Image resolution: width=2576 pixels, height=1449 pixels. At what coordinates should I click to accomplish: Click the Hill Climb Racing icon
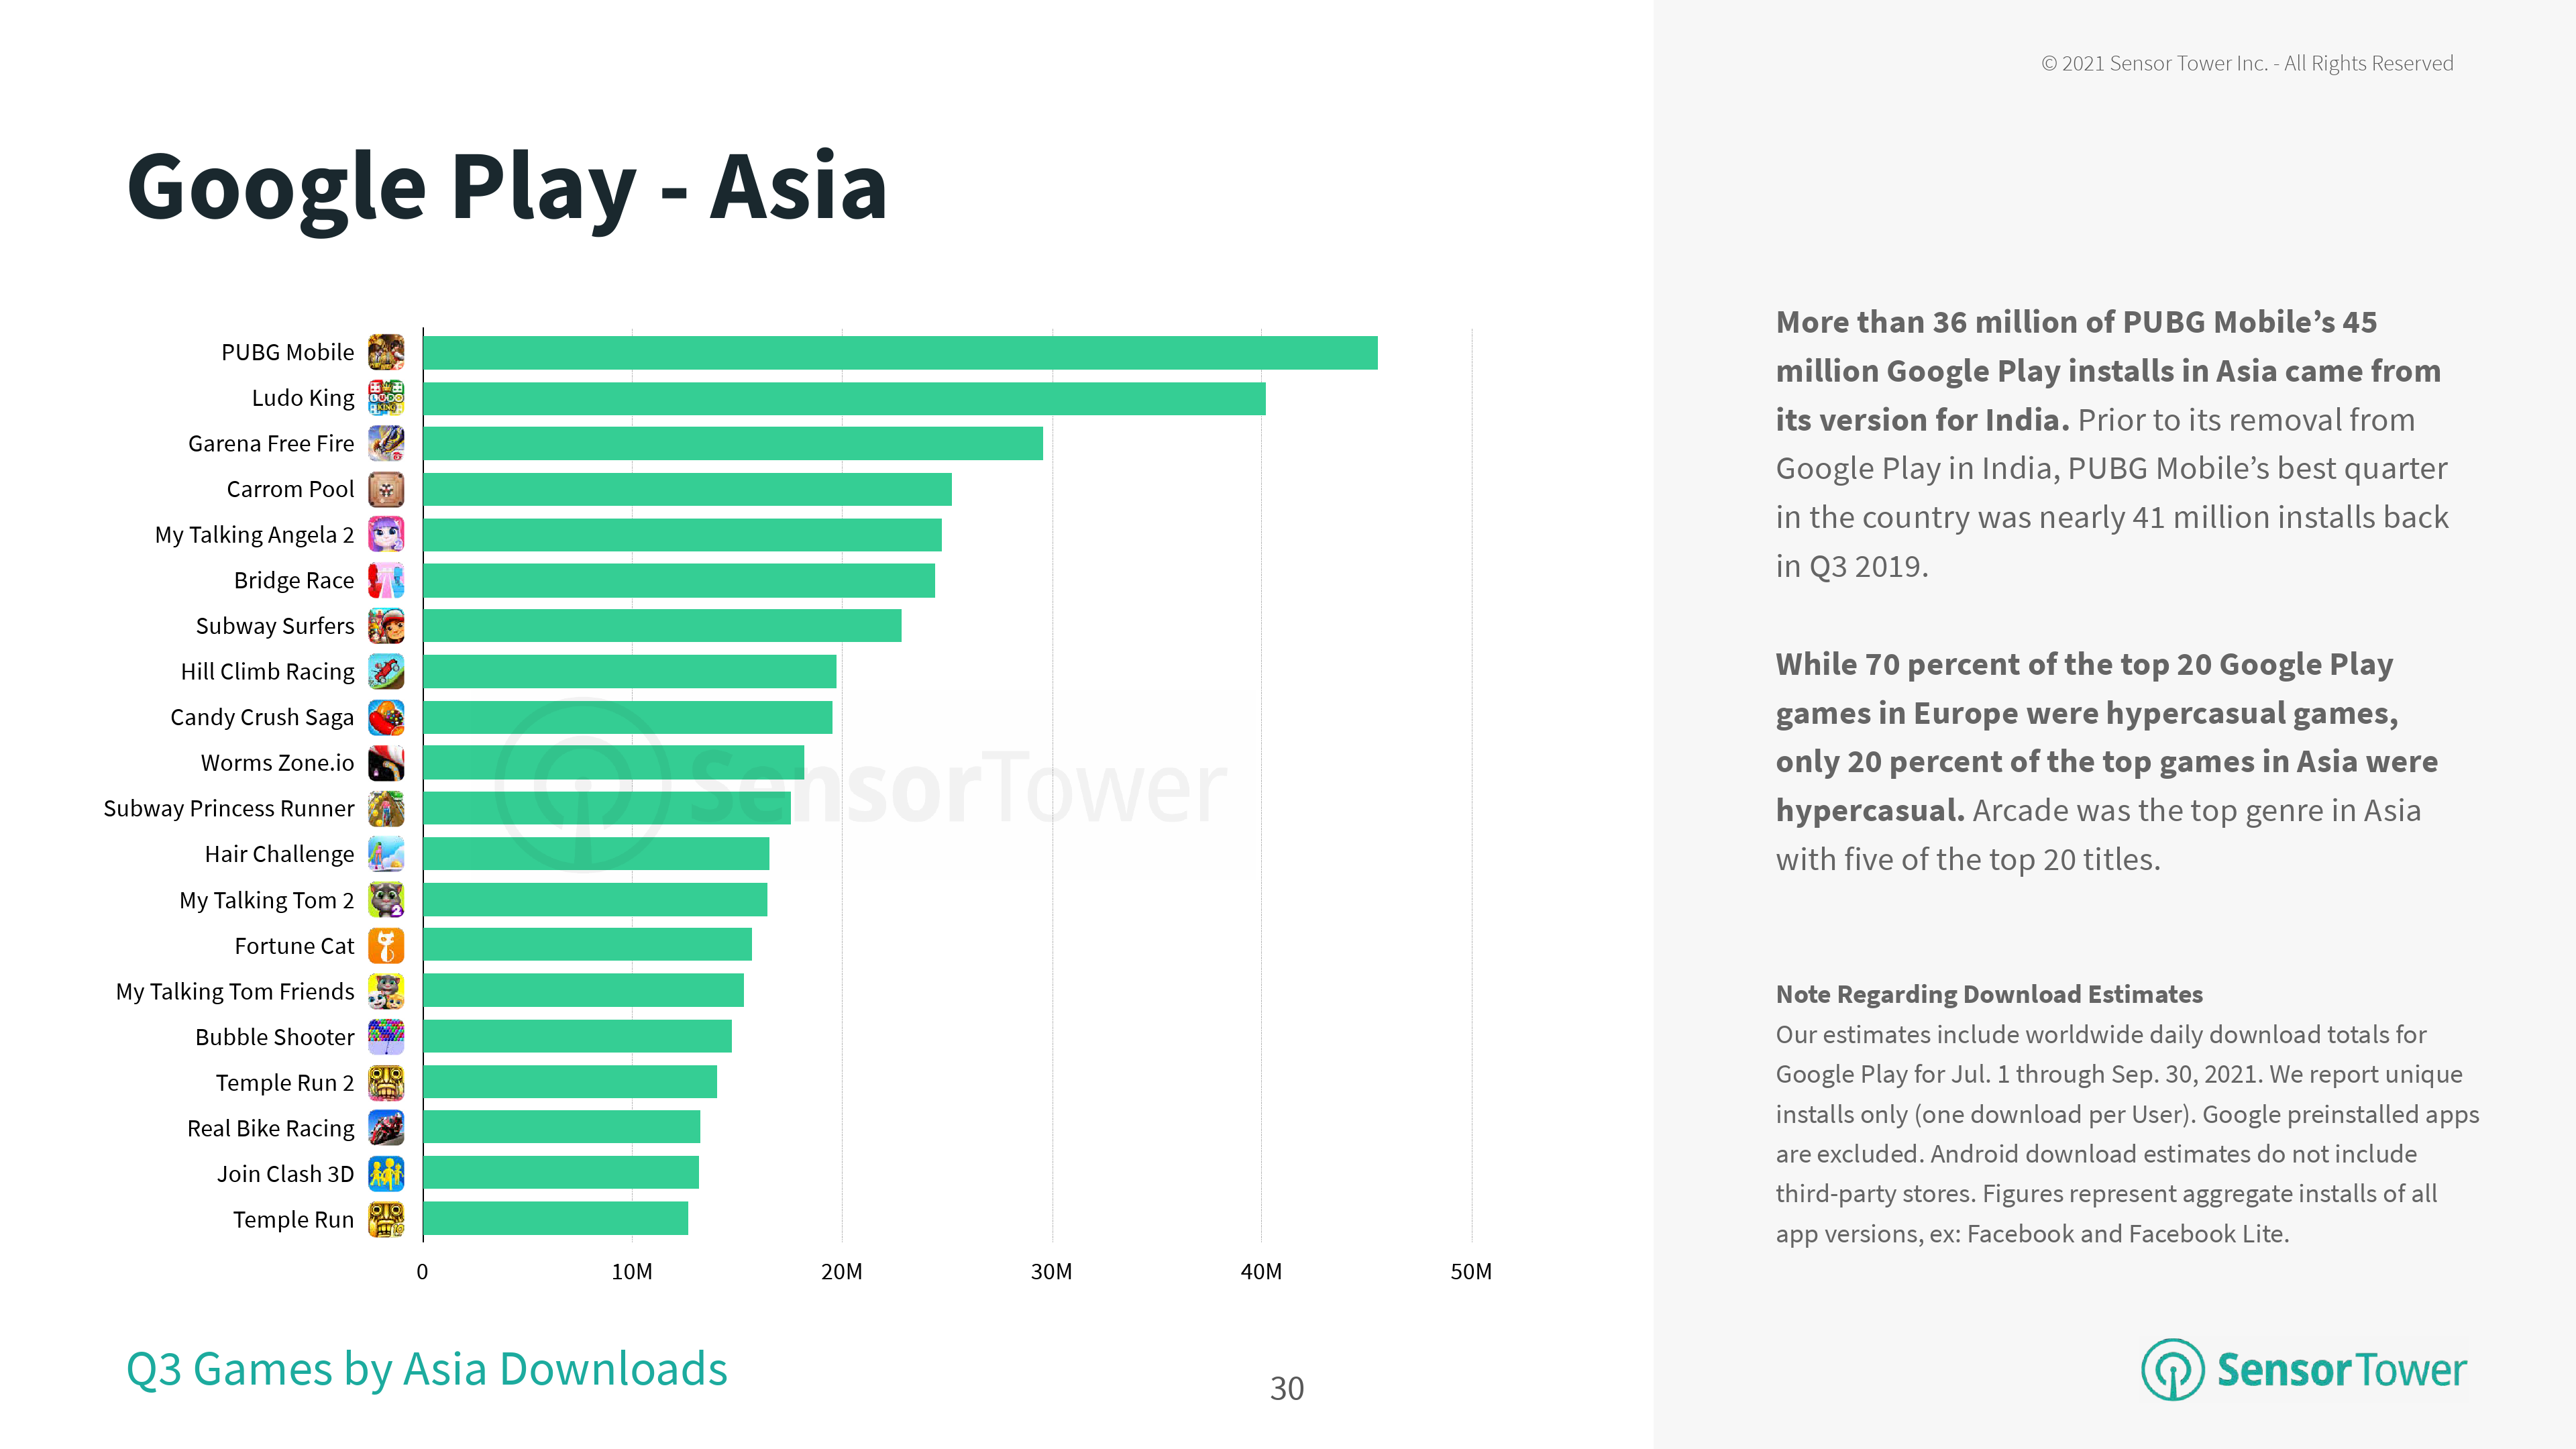click(x=386, y=671)
